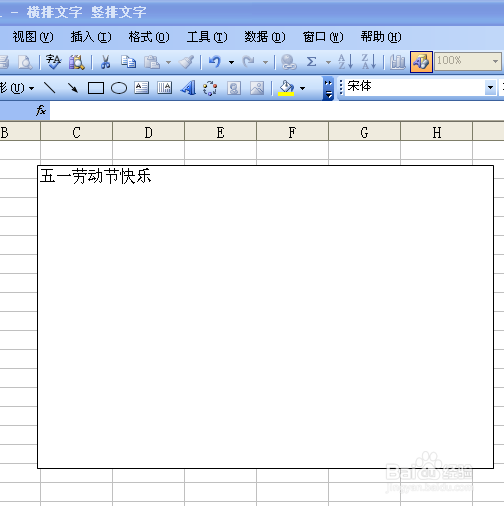Select column H header
Viewport: 504px width, 506px height.
click(x=436, y=132)
